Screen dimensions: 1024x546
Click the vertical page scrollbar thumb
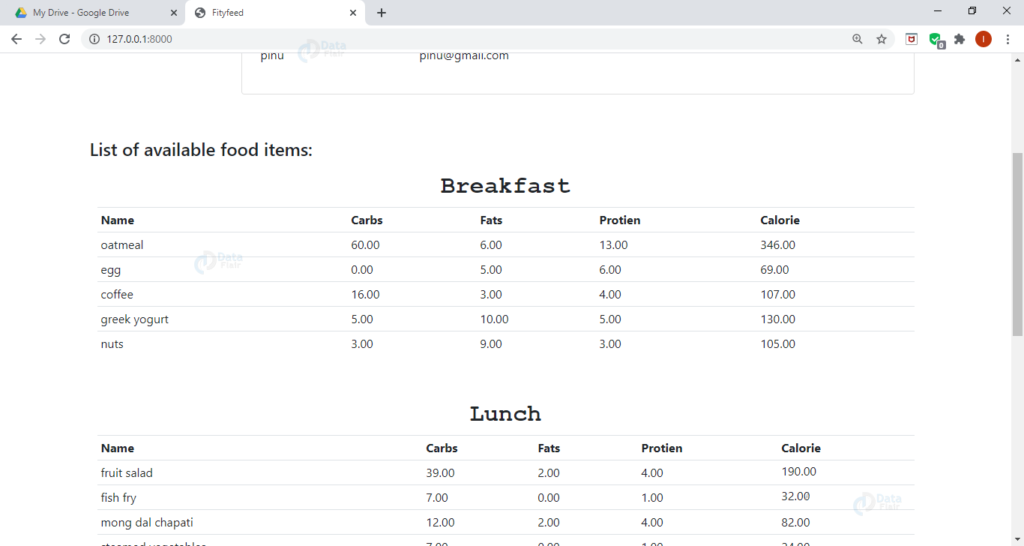tap(1017, 243)
